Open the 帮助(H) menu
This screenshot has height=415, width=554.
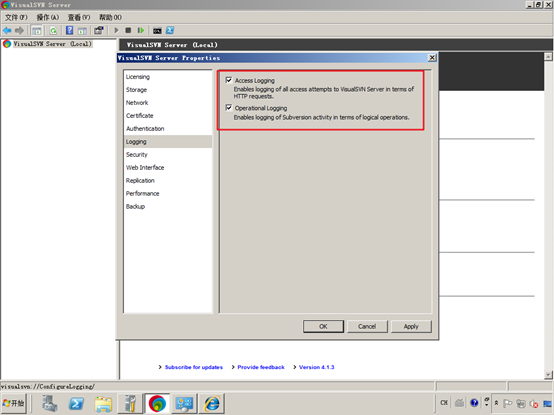click(x=110, y=17)
